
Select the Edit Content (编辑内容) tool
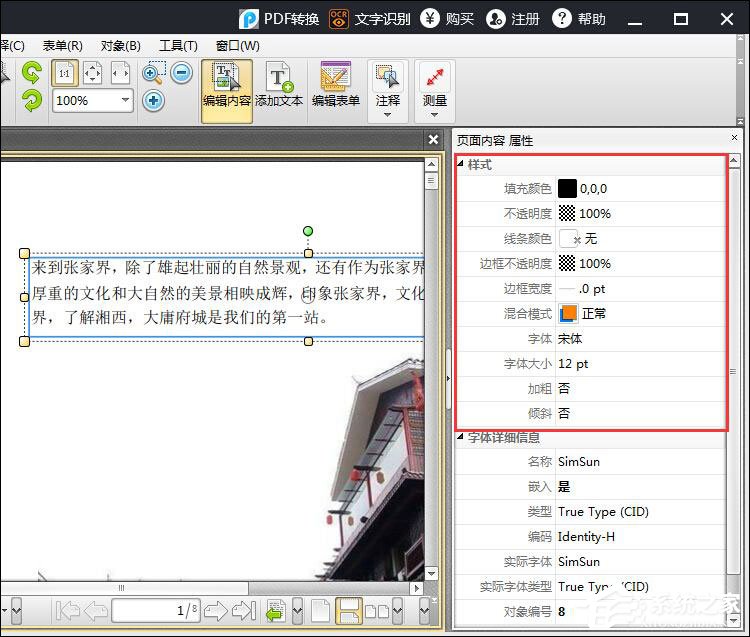[x=227, y=86]
